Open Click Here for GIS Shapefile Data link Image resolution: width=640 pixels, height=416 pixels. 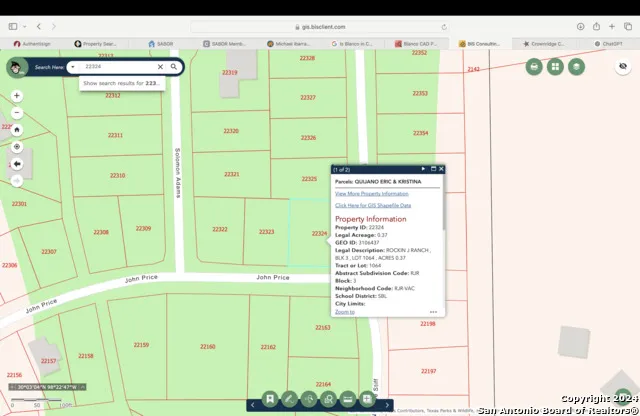point(373,205)
